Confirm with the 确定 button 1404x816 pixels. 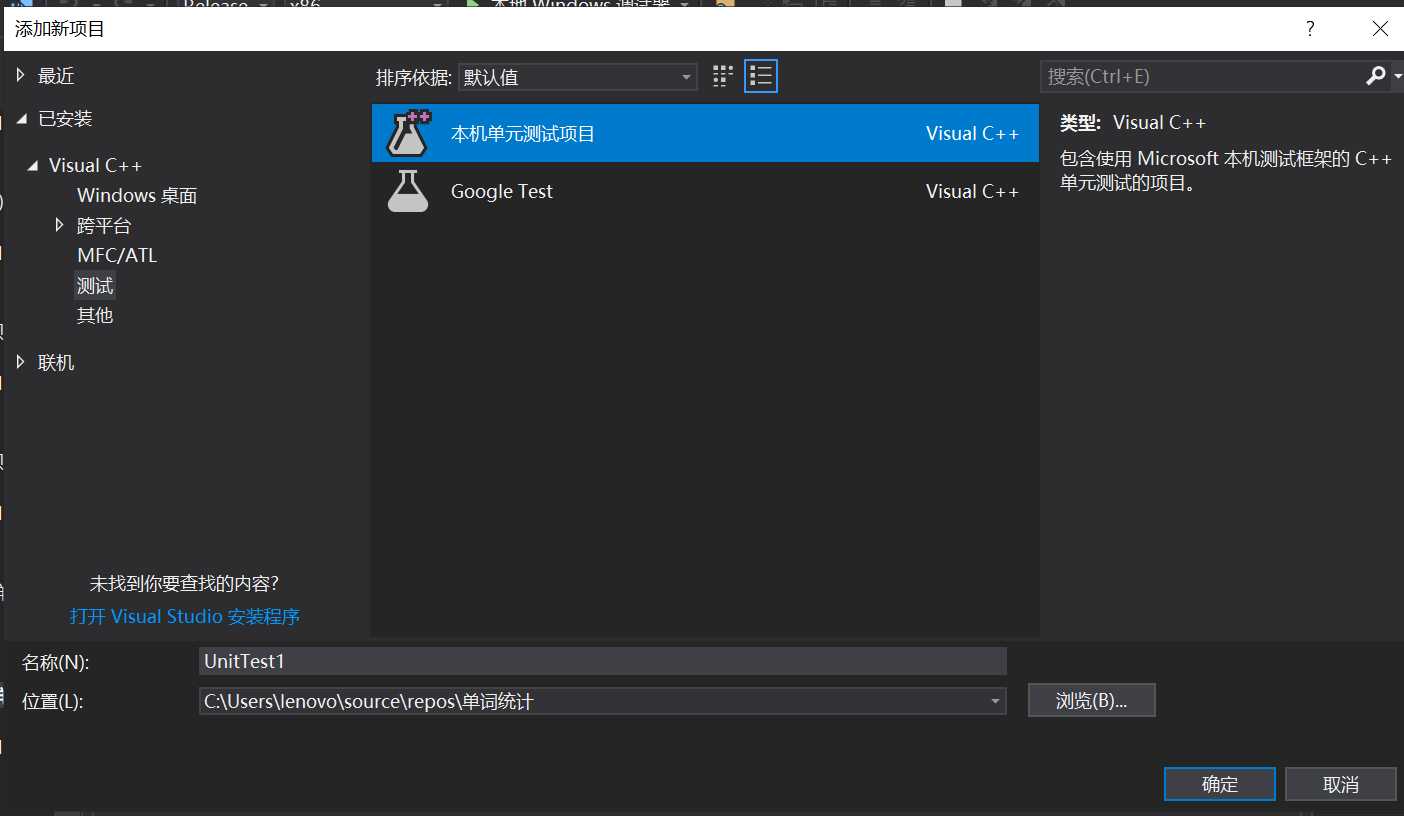point(1220,785)
